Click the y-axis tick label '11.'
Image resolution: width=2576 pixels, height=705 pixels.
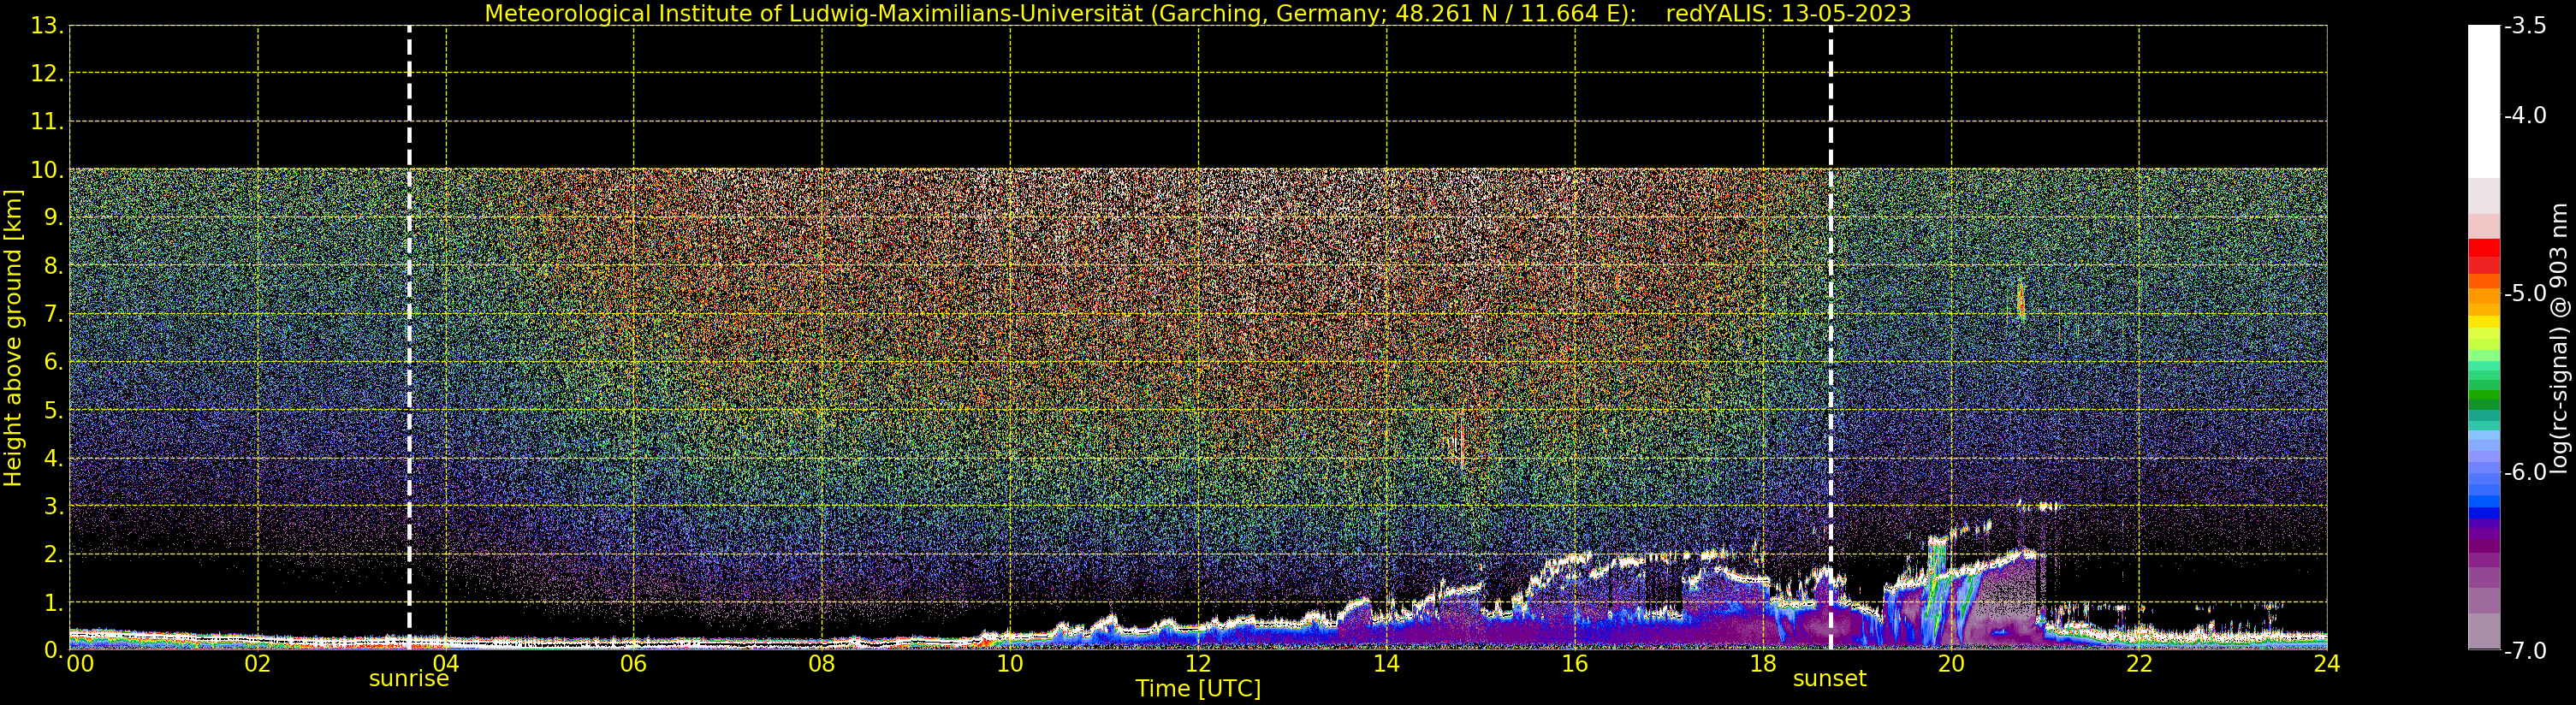pyautogui.click(x=47, y=122)
